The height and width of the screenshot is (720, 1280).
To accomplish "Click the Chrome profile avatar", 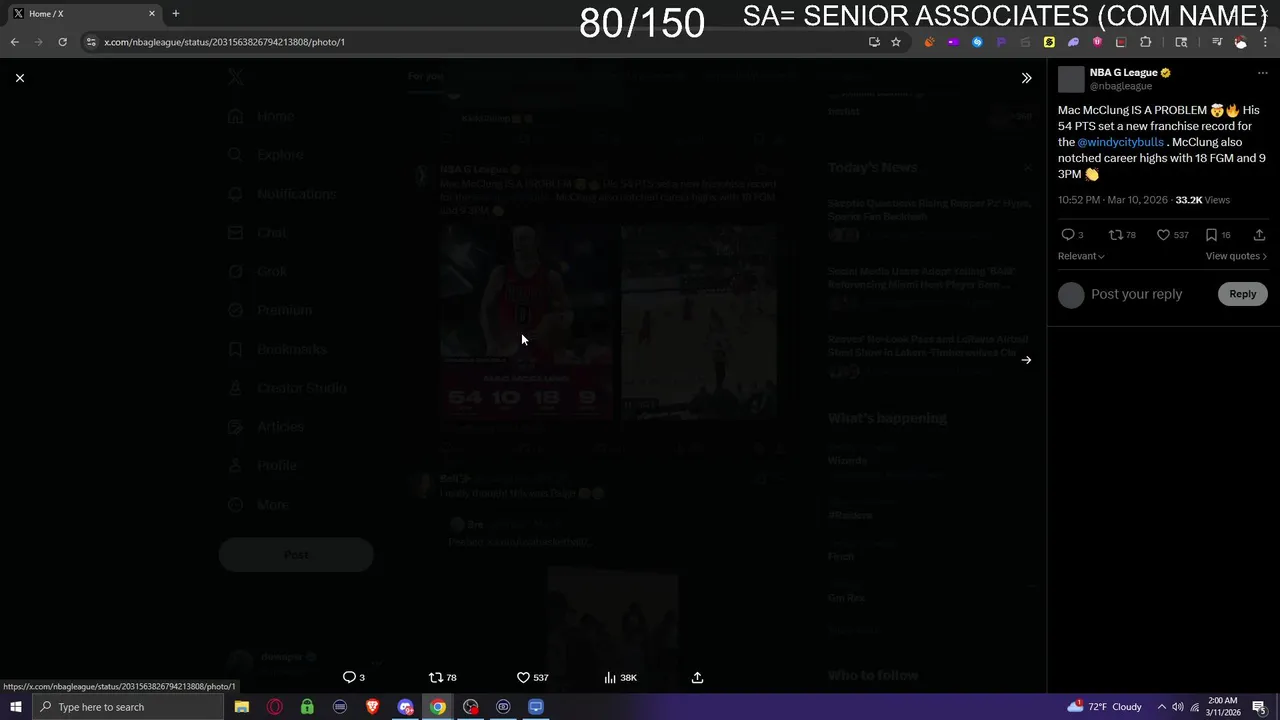I will (x=1240, y=42).
